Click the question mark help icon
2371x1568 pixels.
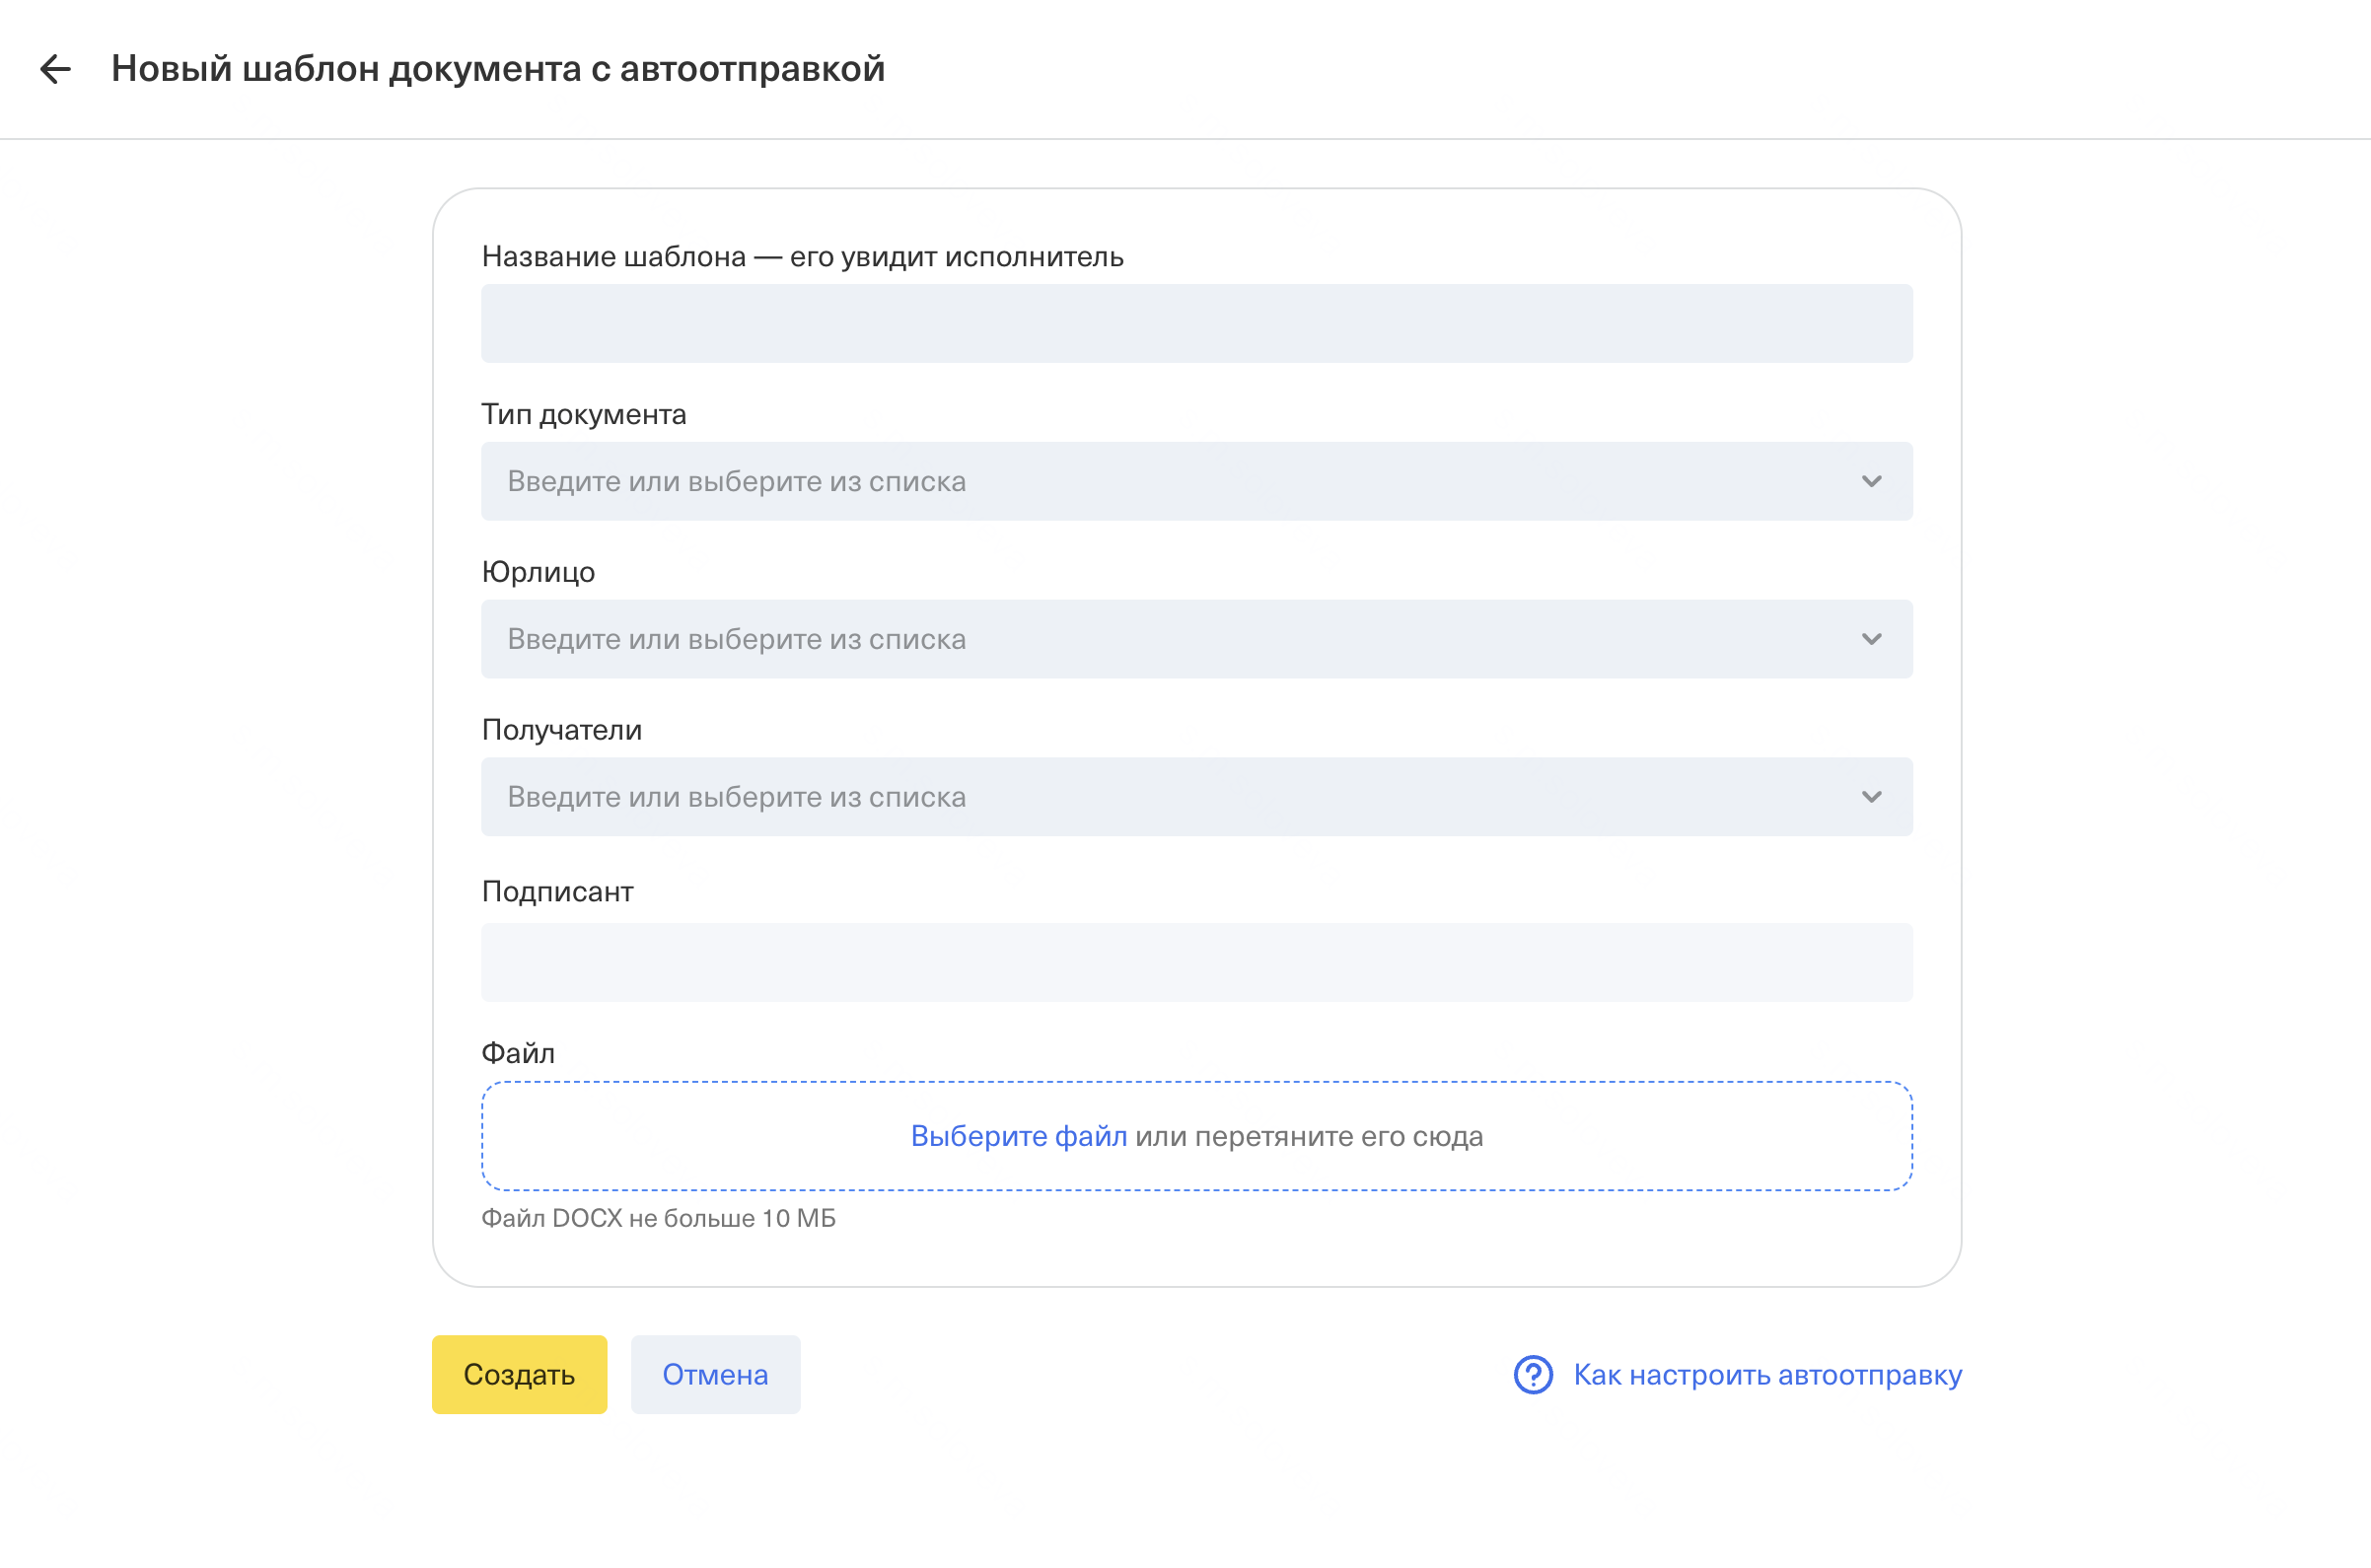click(1532, 1374)
